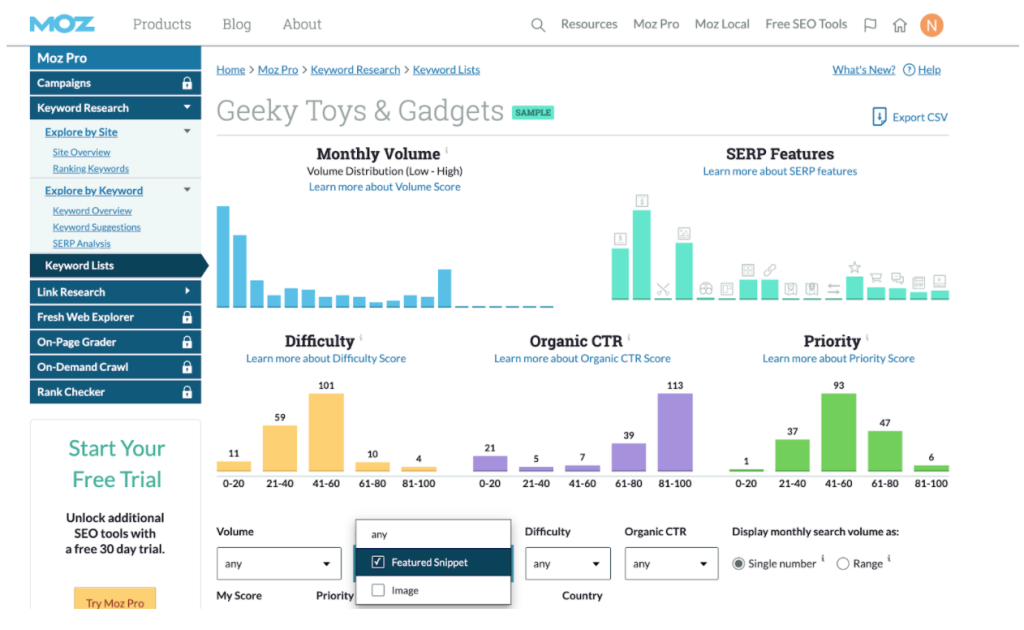Click the lock icon beside On-Page Grader
The height and width of the screenshot is (630, 1024).
tap(187, 342)
